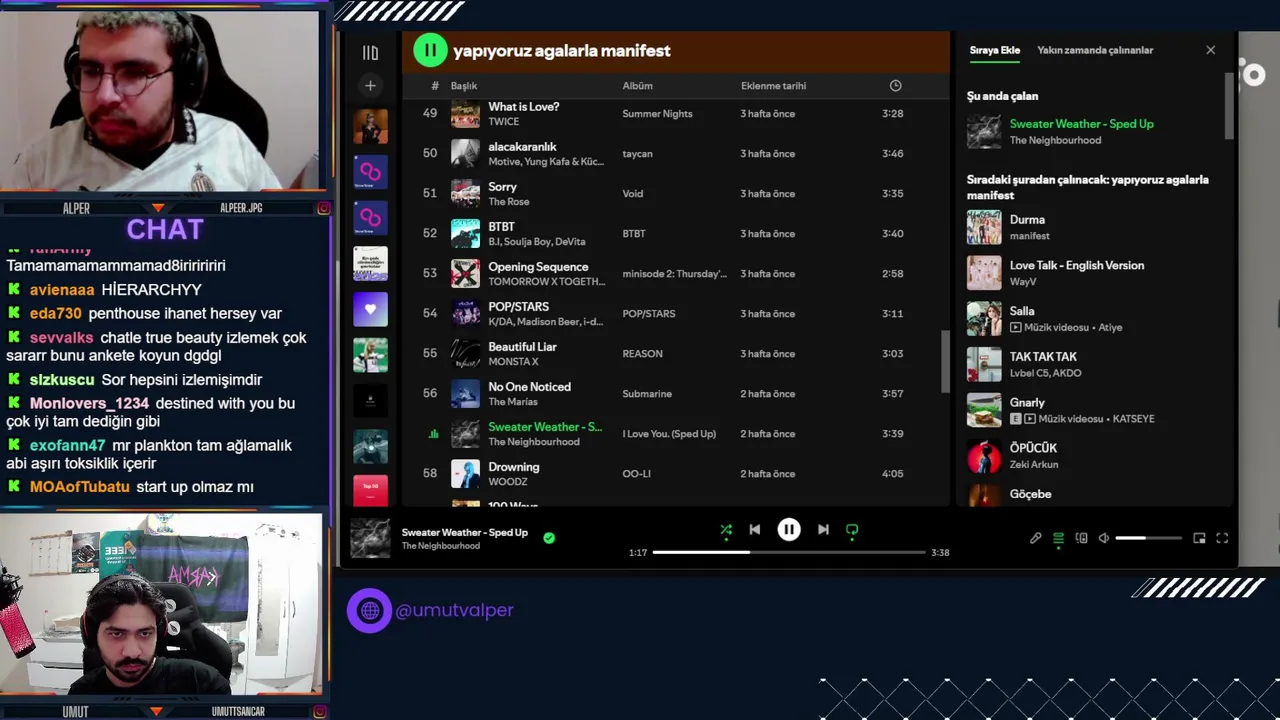This screenshot has height=720, width=1280.
Task: Open REASON album link
Action: [x=642, y=354]
